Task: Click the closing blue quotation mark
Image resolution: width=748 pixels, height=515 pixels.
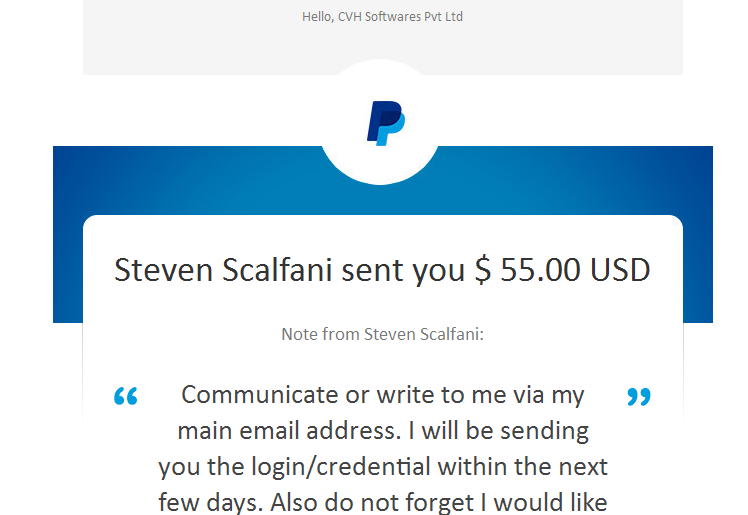Action: 639,396
